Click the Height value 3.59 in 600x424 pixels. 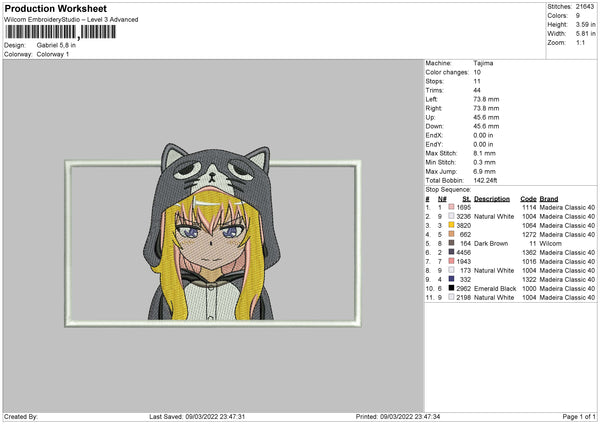point(585,24)
